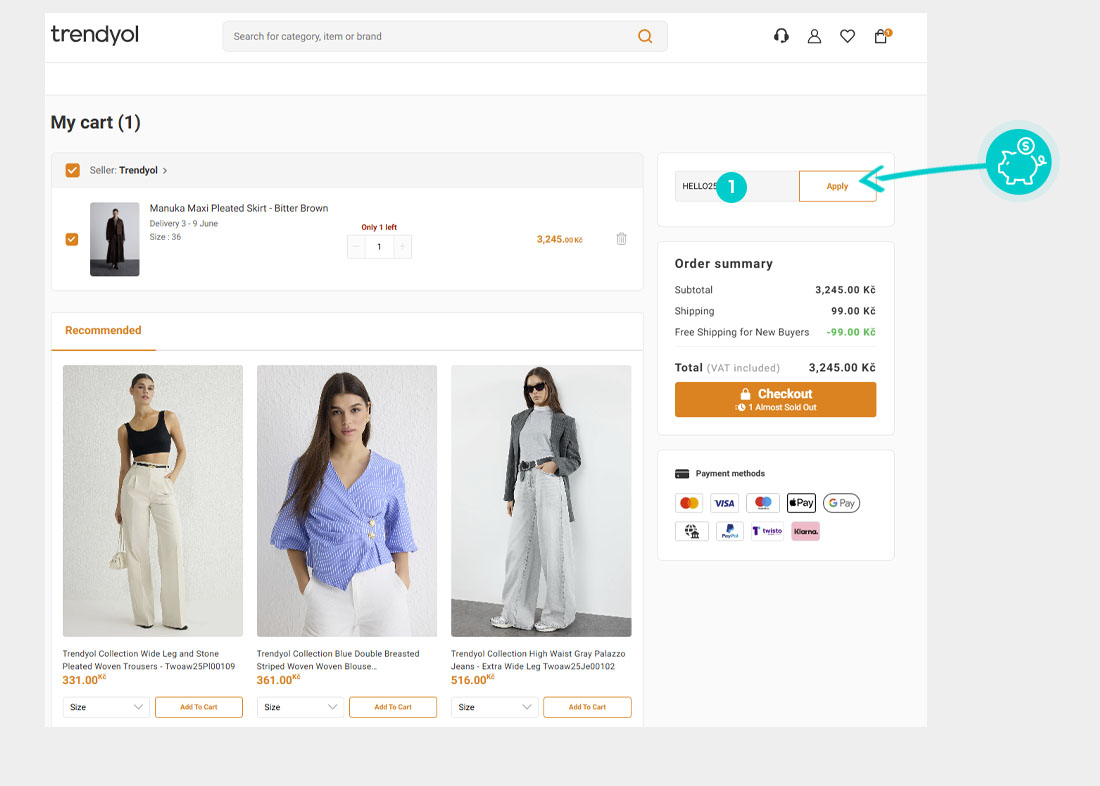Add Wide Leg Trousers to cart
The height and width of the screenshot is (786, 1100).
coord(199,707)
